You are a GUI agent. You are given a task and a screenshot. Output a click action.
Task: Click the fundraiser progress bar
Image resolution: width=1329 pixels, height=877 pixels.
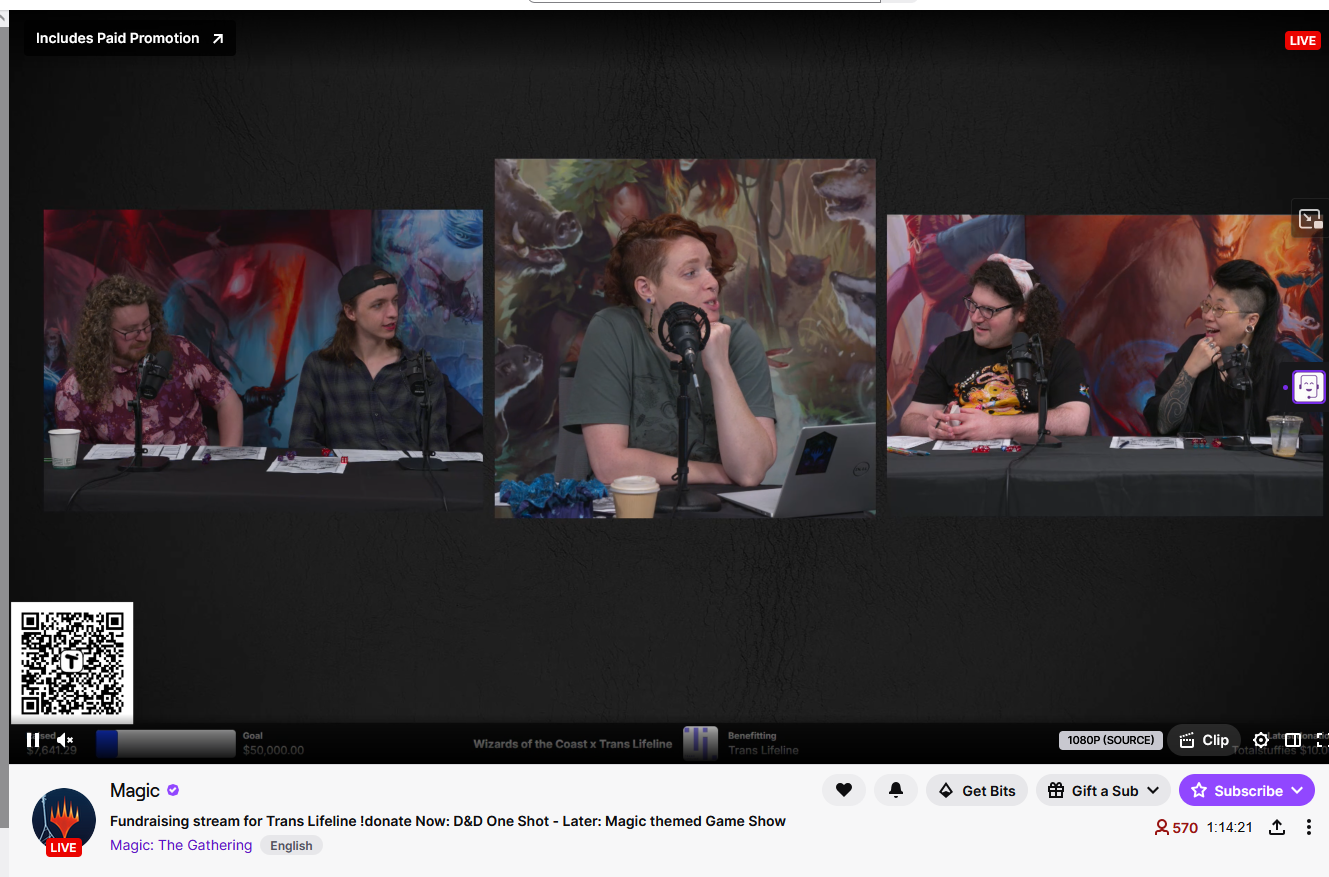click(x=166, y=743)
